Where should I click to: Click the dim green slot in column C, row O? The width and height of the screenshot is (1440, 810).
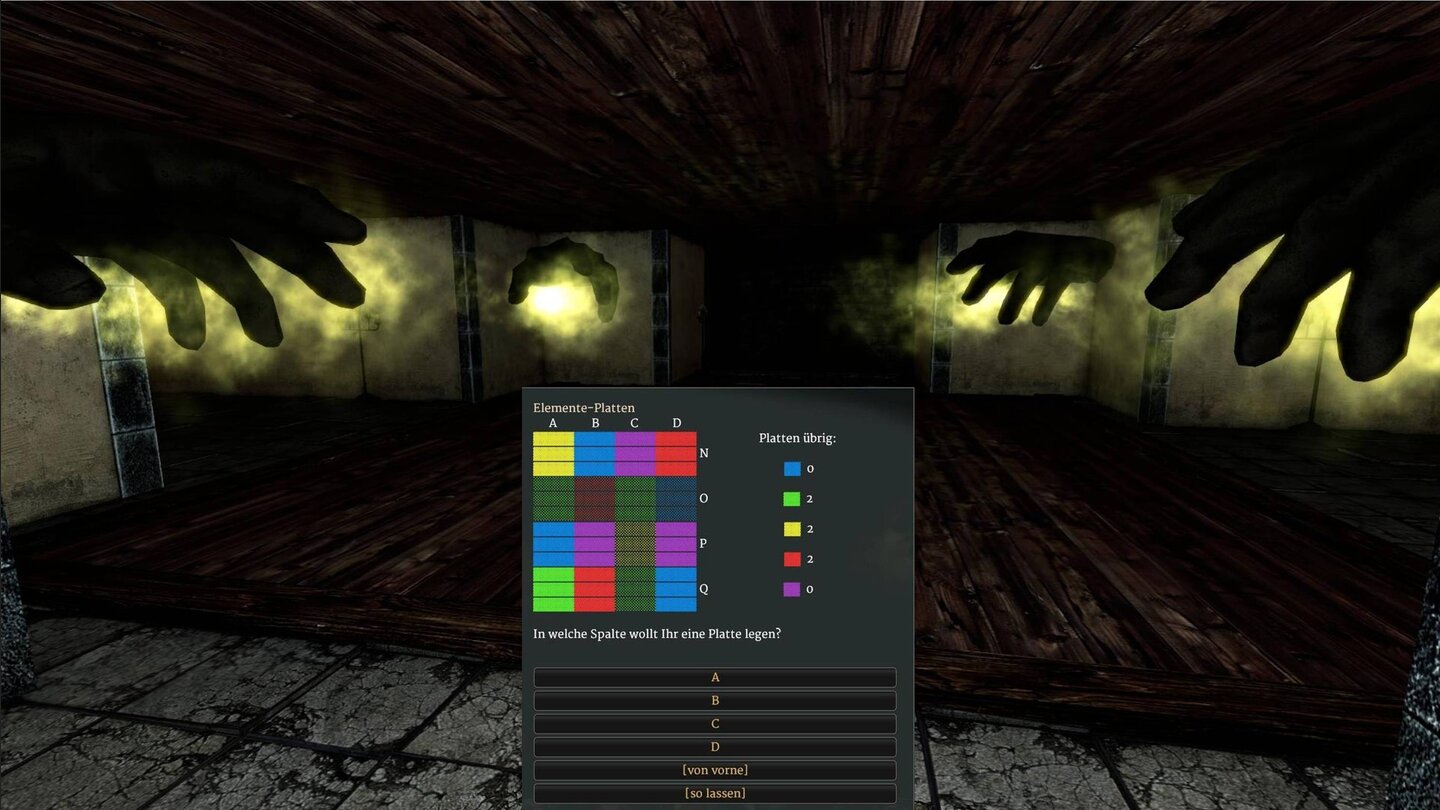pos(635,499)
